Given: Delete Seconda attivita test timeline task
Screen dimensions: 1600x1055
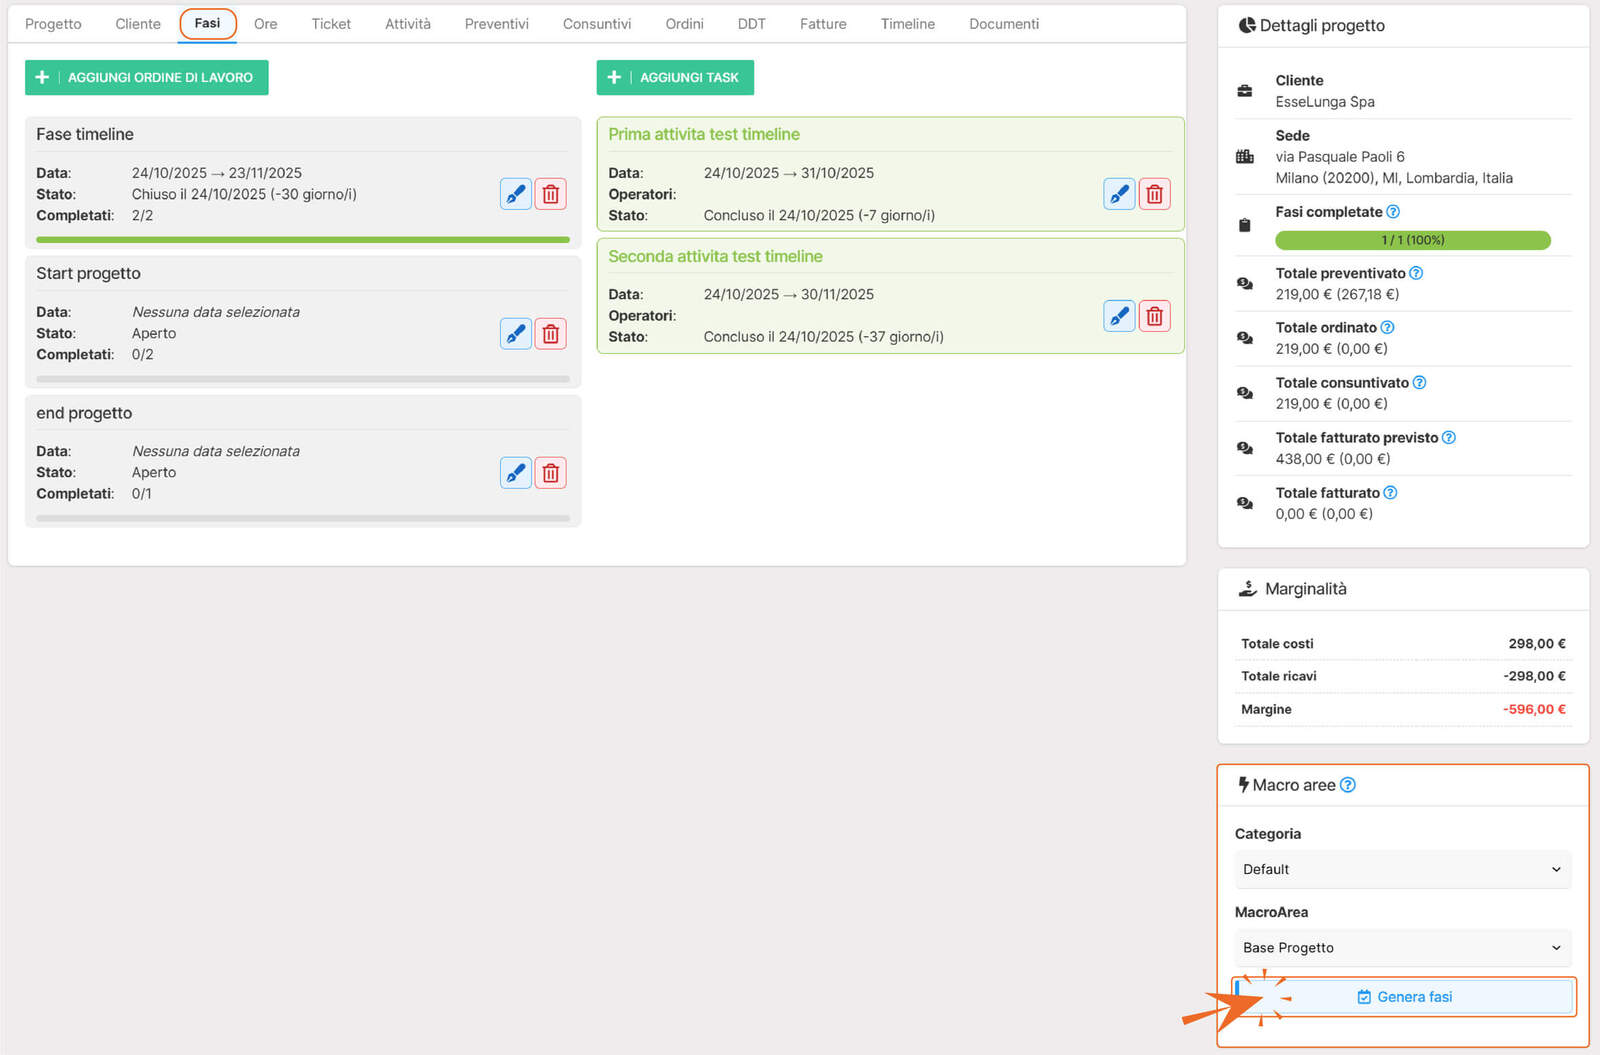Looking at the screenshot, I should [1155, 316].
